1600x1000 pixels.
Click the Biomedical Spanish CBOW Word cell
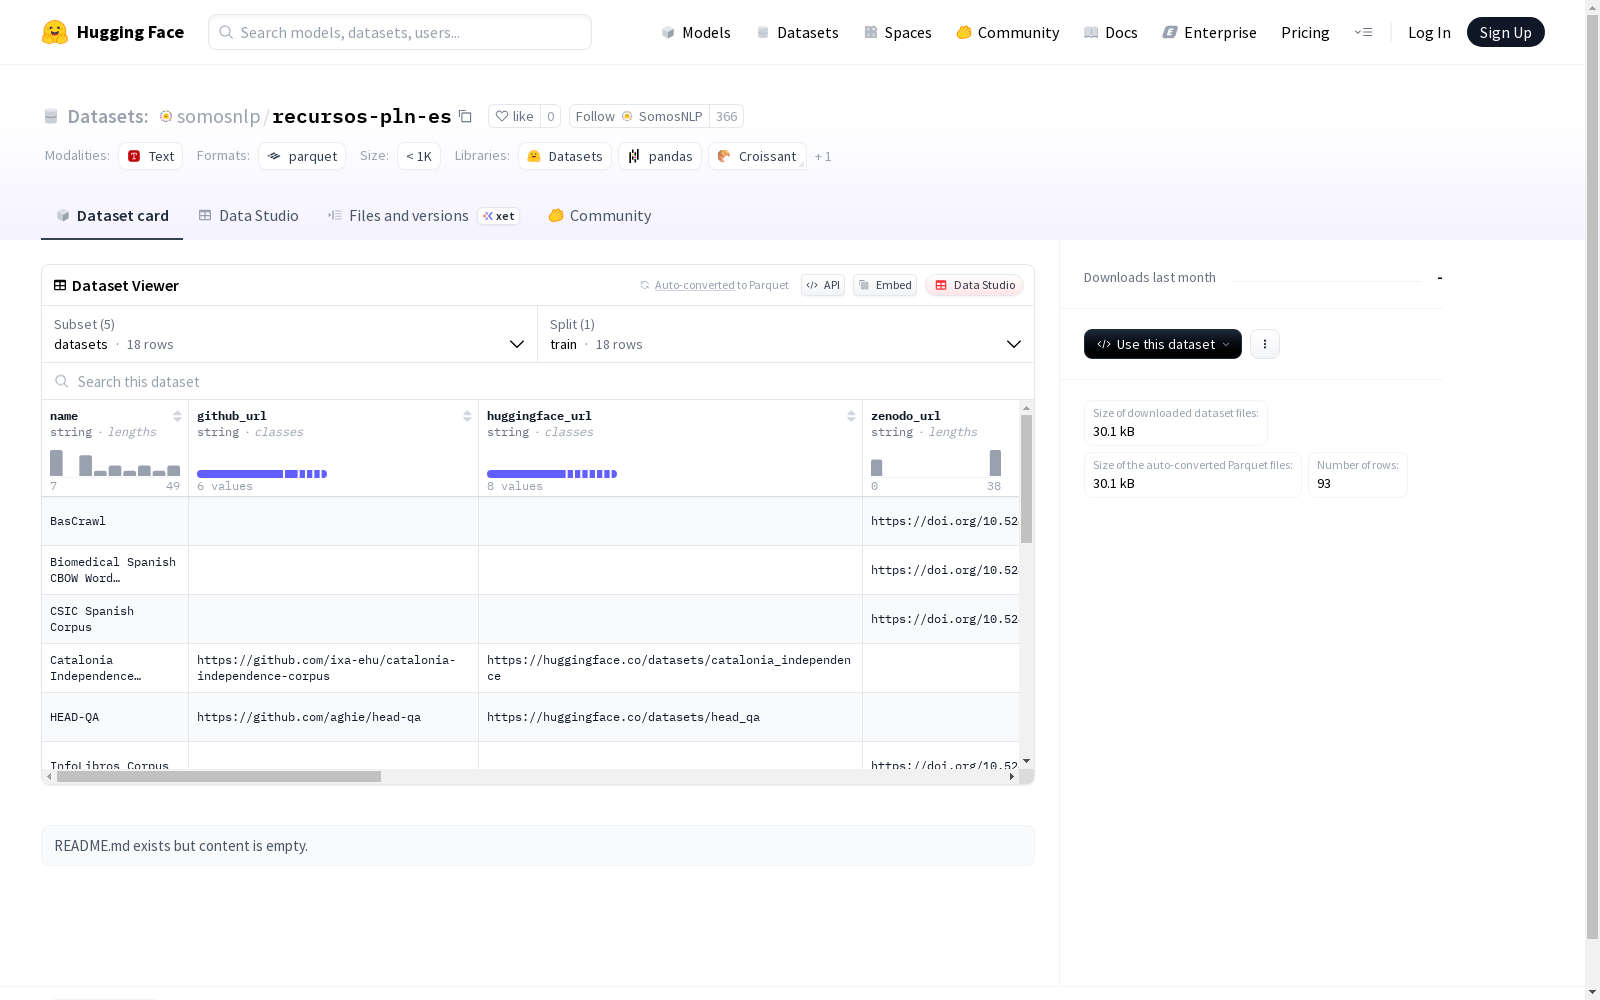(x=115, y=570)
